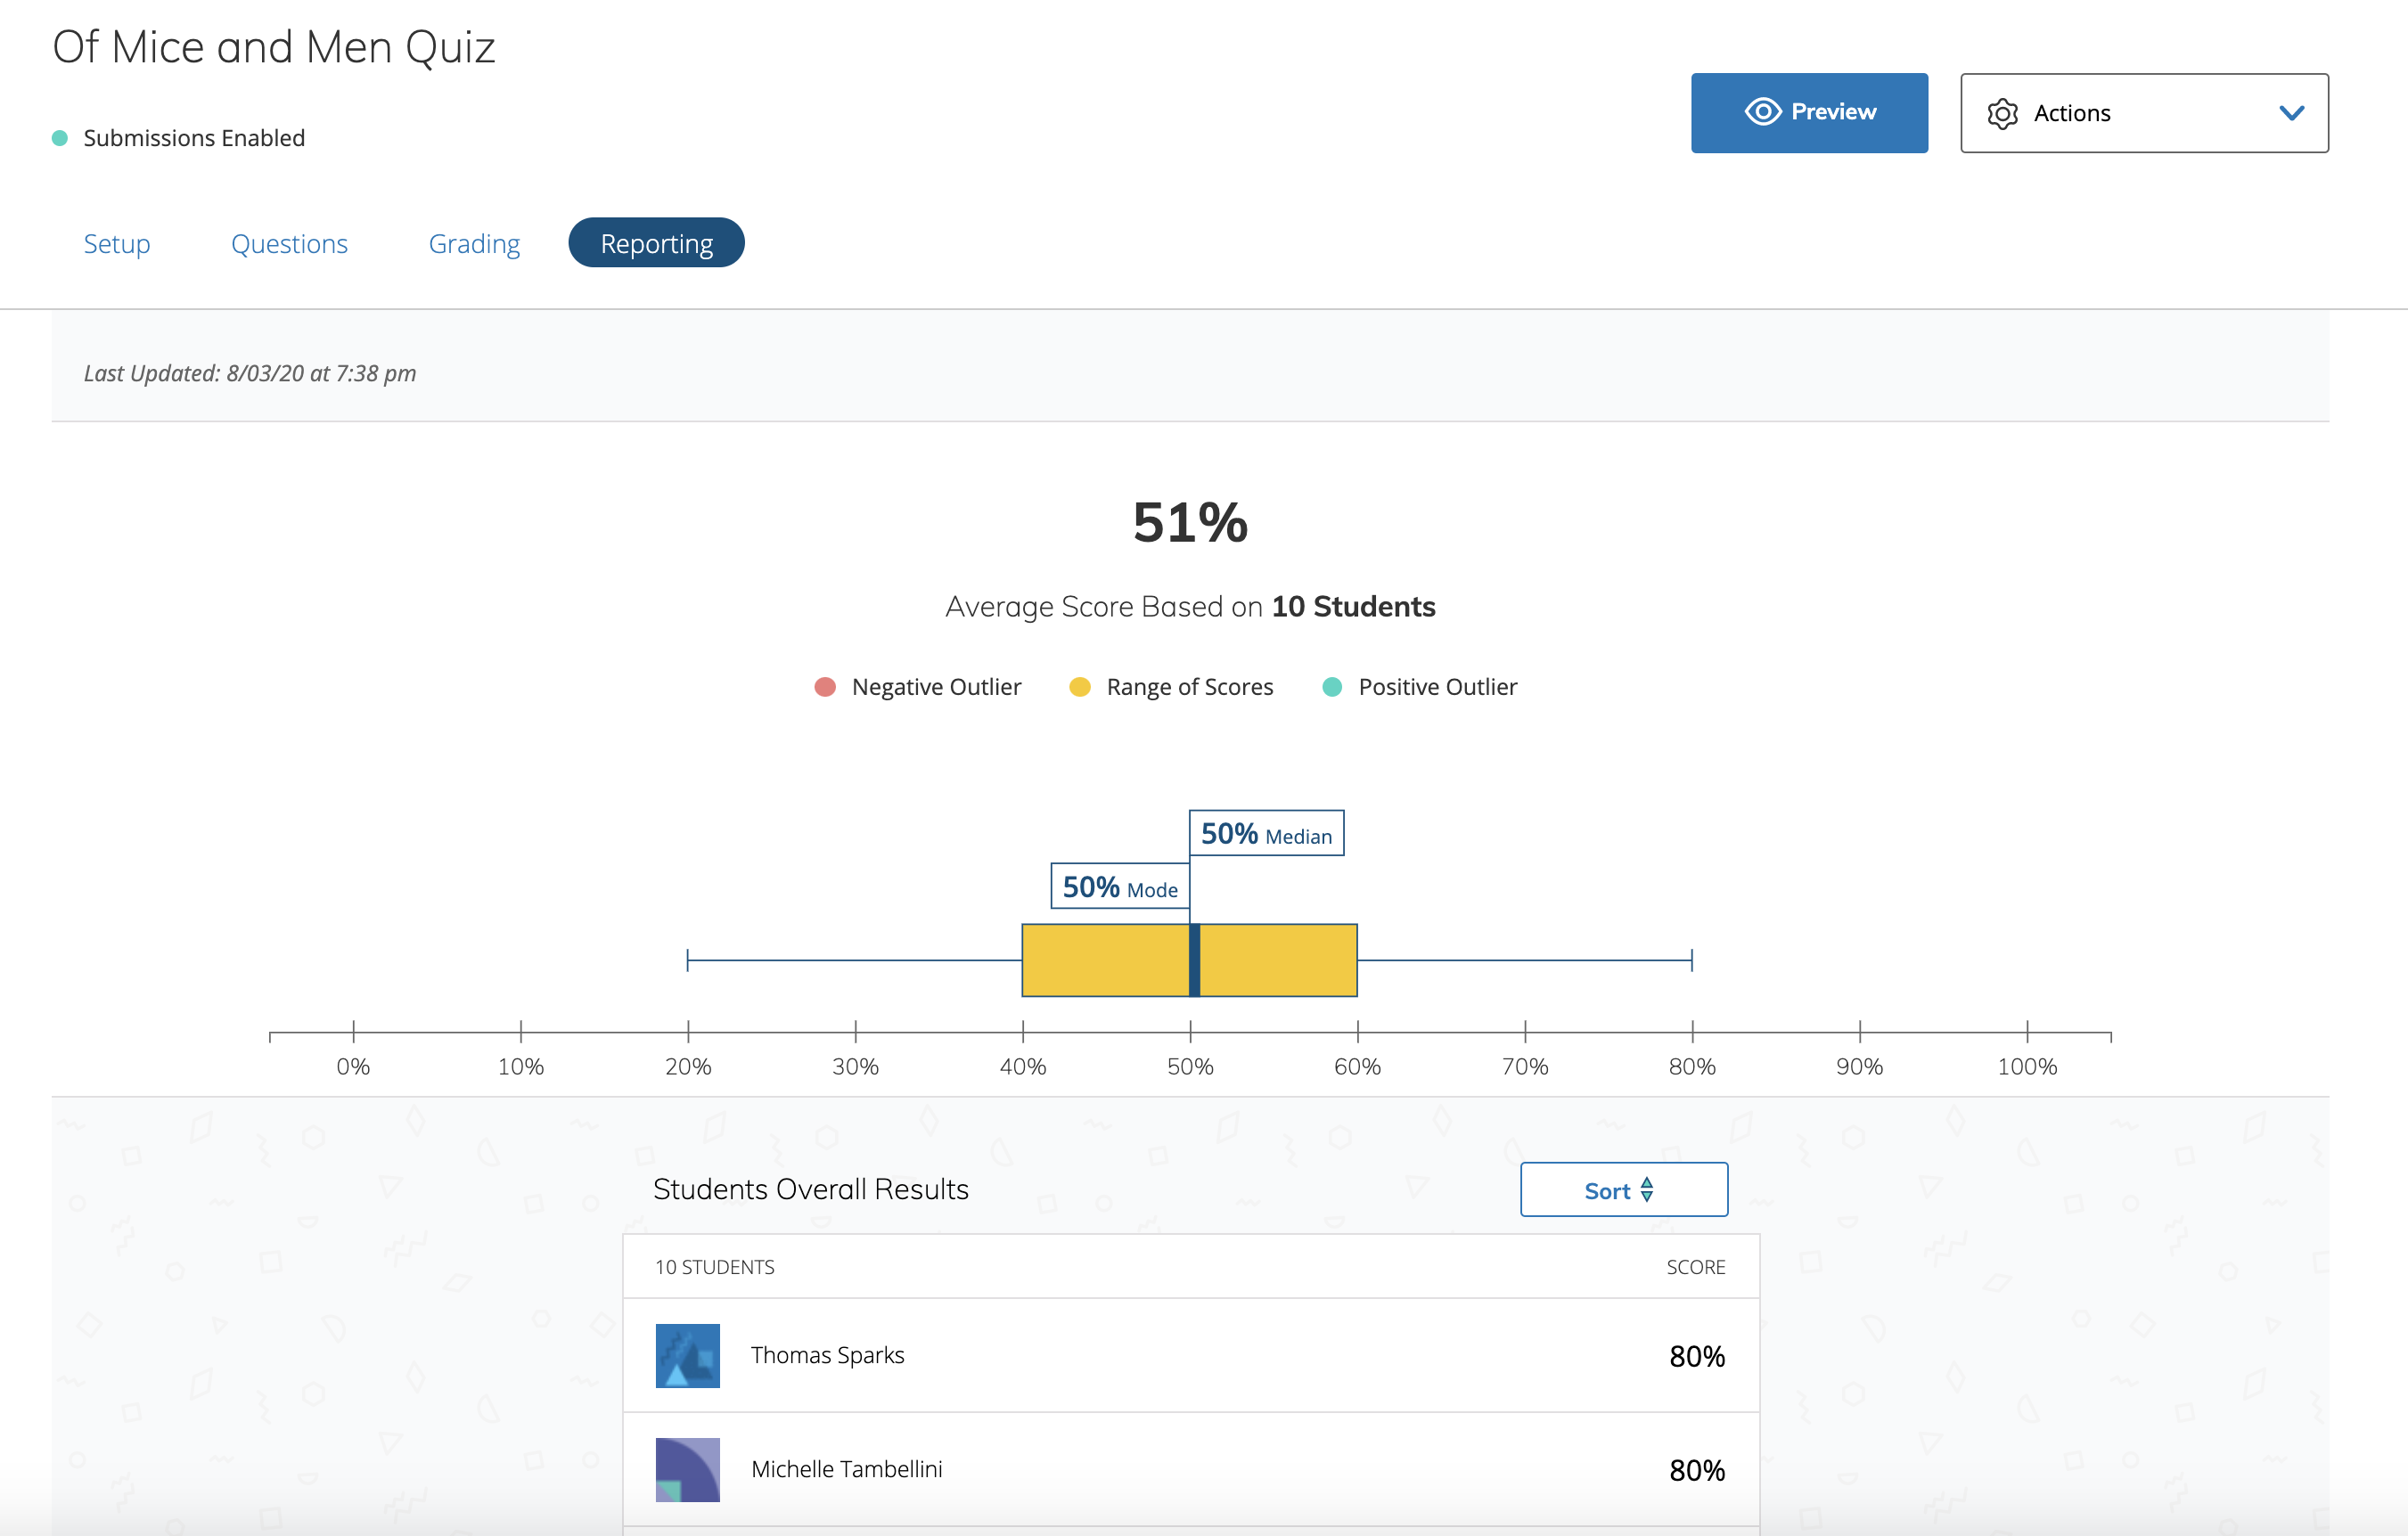Click the Preview button
The image size is (2408, 1536).
click(1809, 112)
